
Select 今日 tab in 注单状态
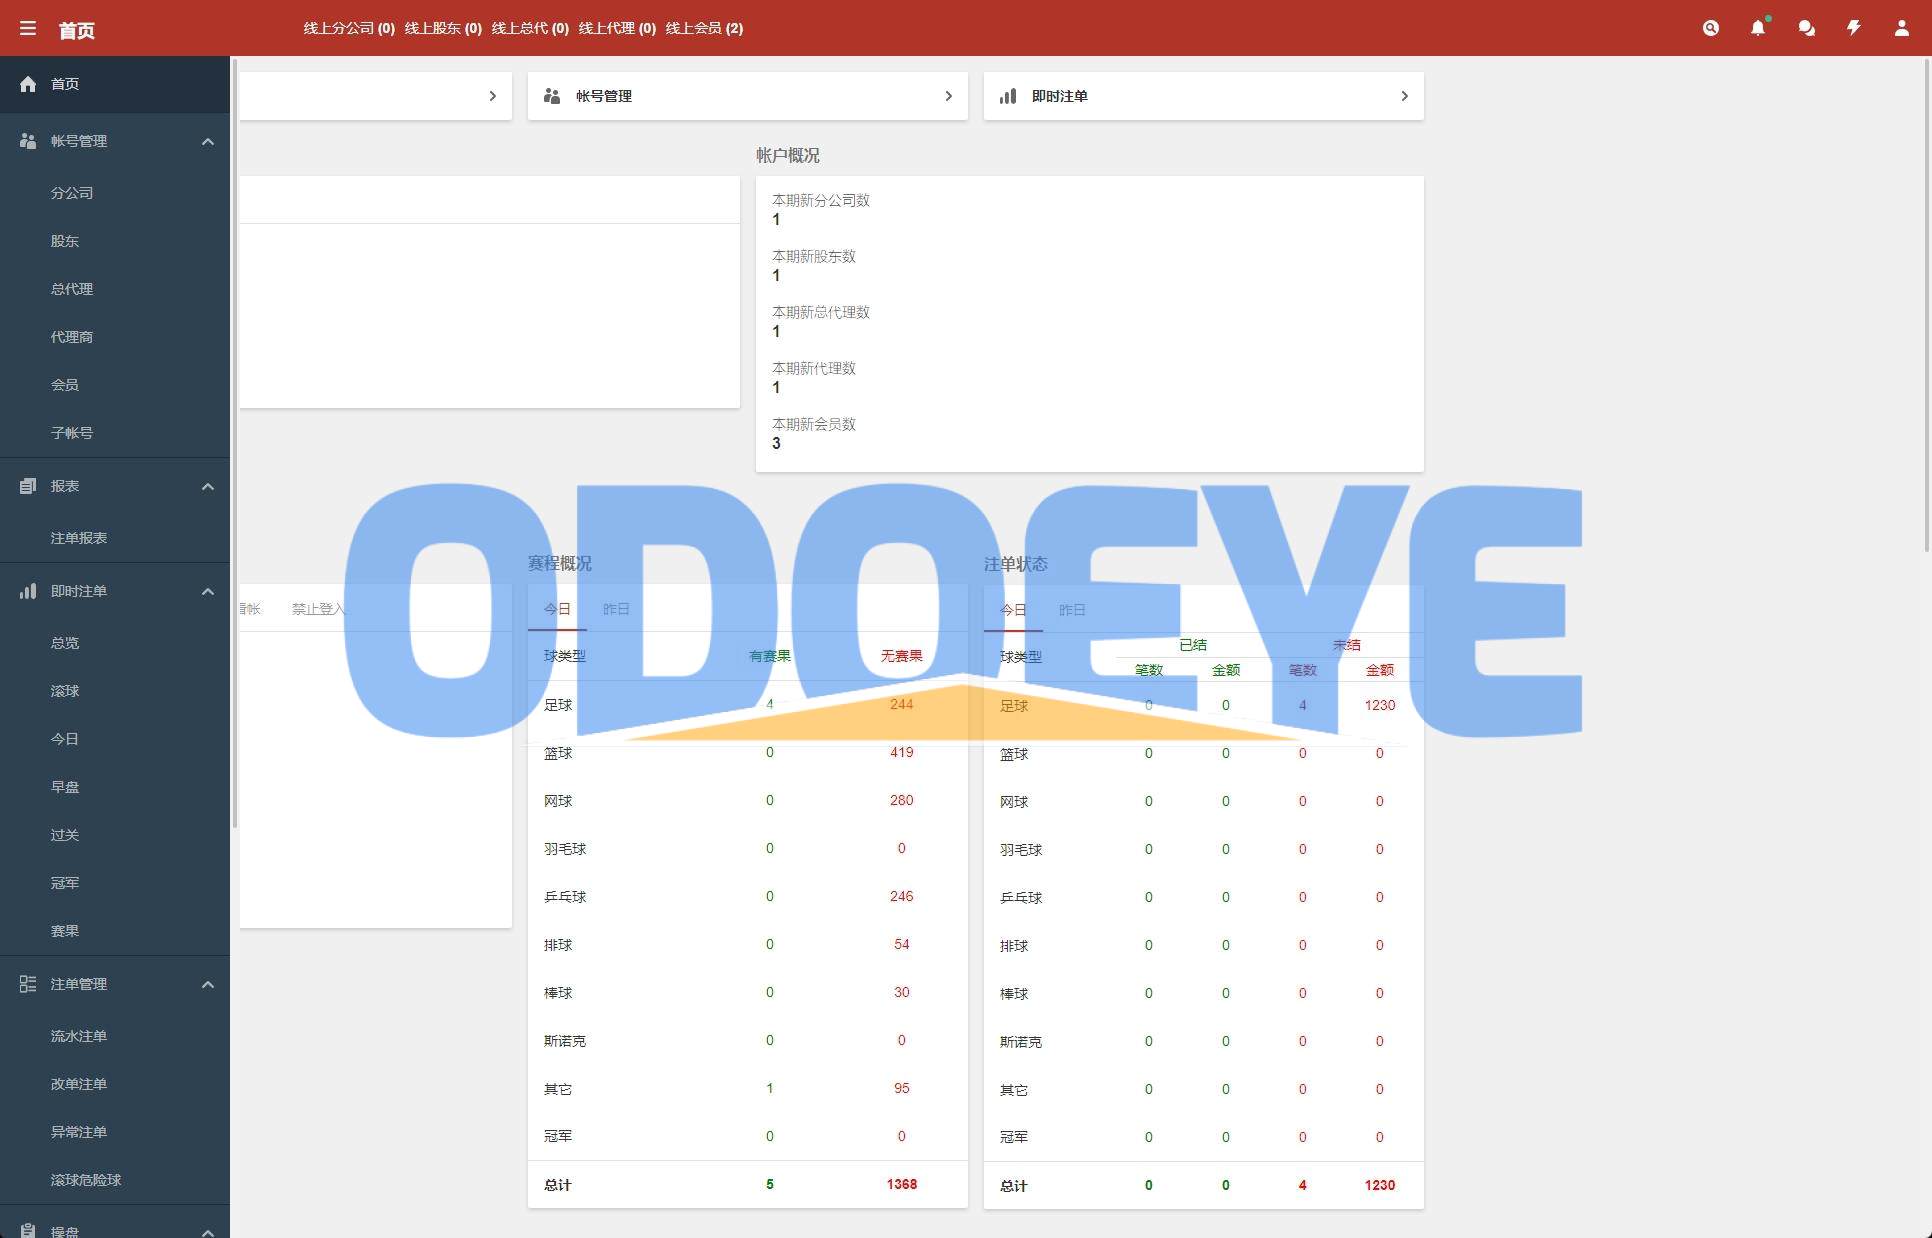coord(1013,610)
